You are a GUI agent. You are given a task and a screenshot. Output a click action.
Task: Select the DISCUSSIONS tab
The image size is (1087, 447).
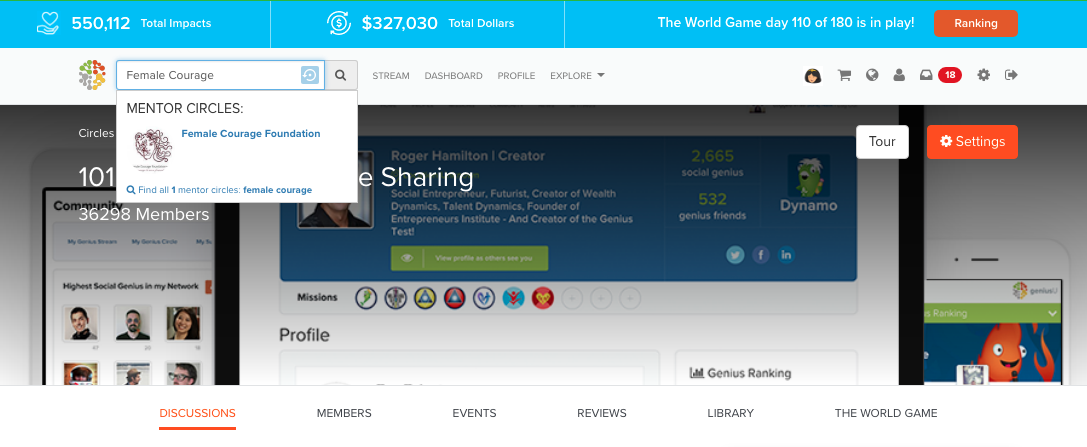point(198,413)
